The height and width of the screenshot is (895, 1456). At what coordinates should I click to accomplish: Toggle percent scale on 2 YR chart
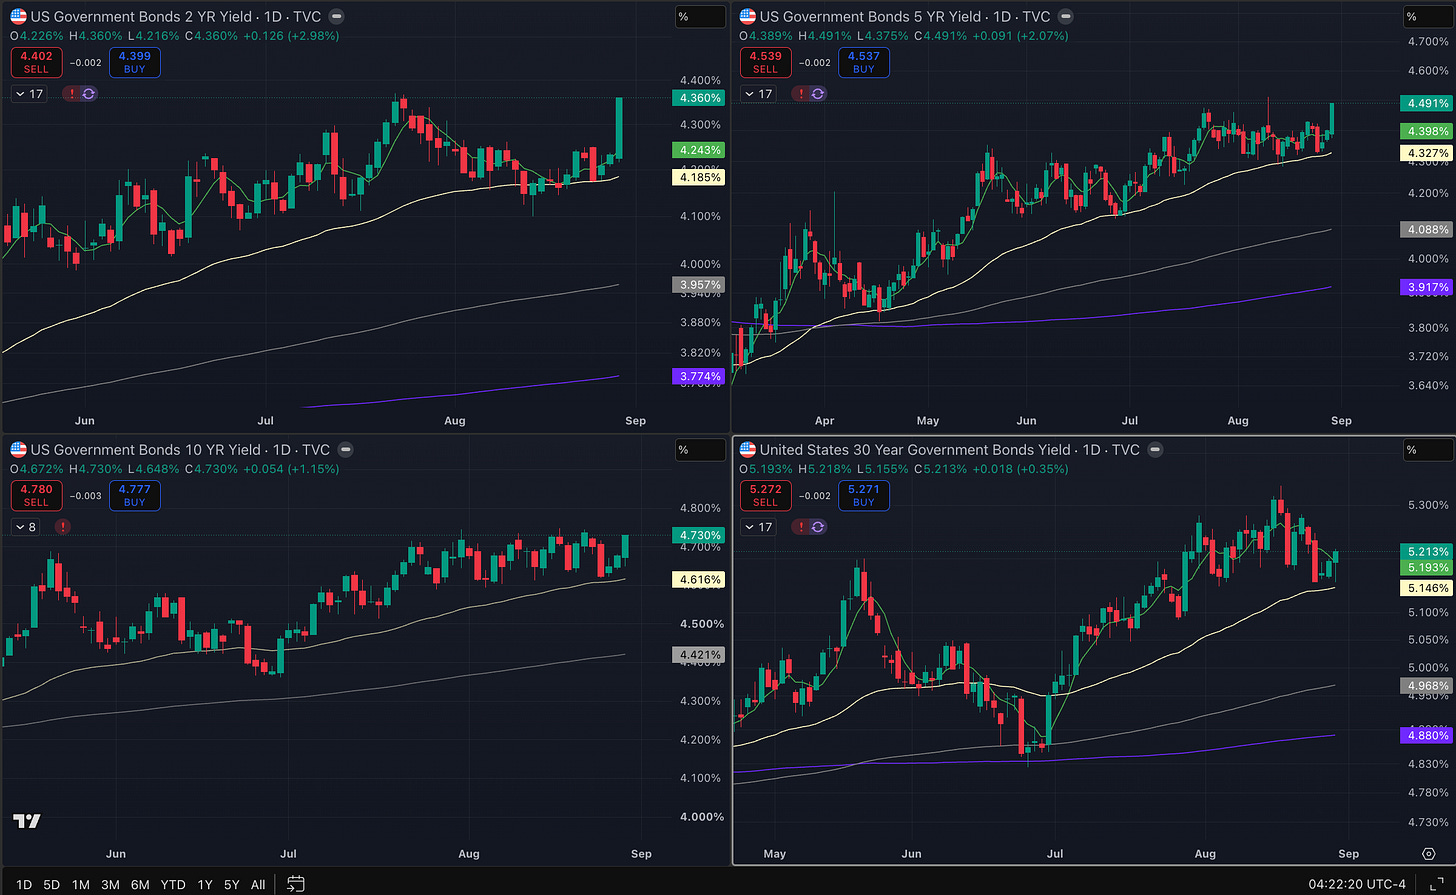click(700, 17)
